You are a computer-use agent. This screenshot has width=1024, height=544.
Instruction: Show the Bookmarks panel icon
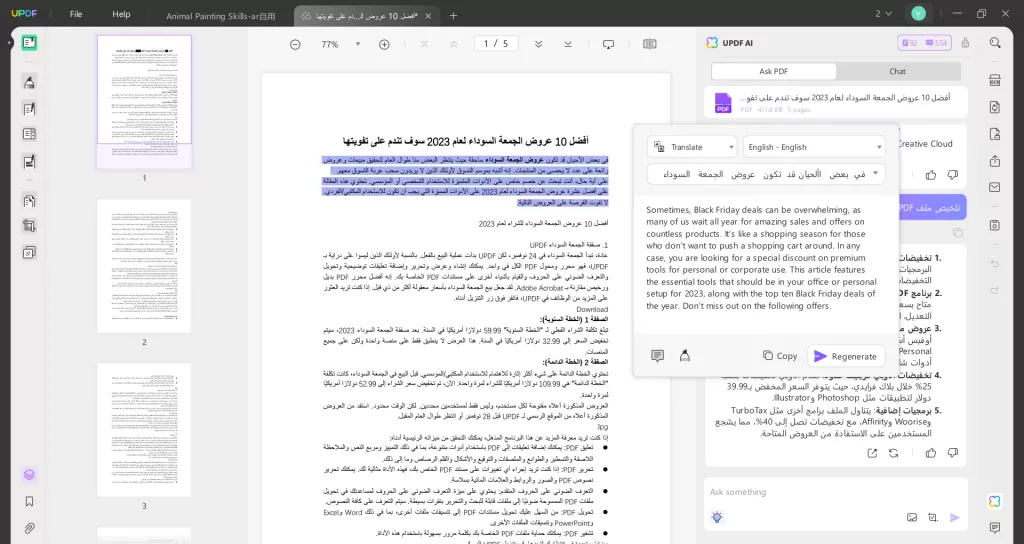29,502
